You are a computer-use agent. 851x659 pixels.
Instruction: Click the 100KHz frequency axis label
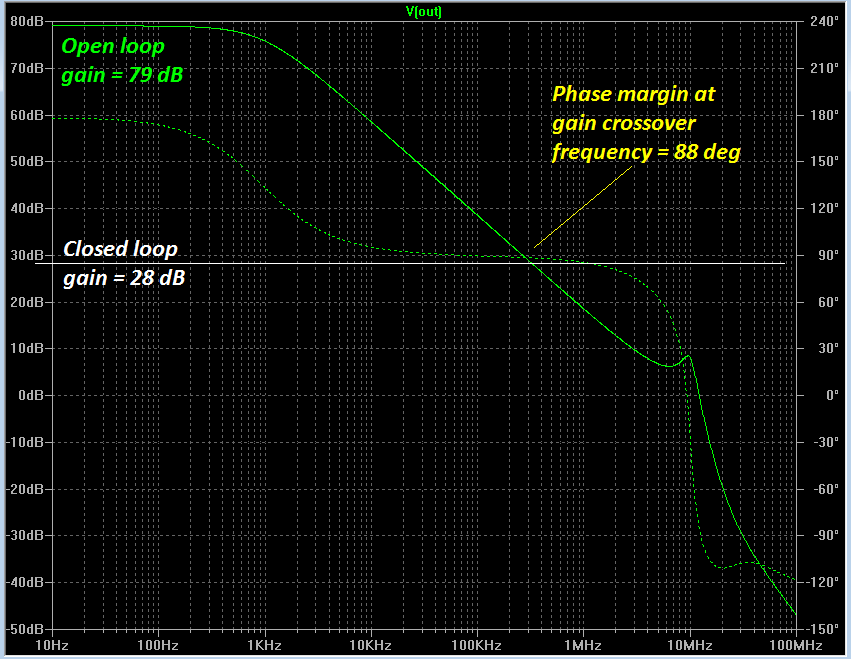(x=477, y=645)
